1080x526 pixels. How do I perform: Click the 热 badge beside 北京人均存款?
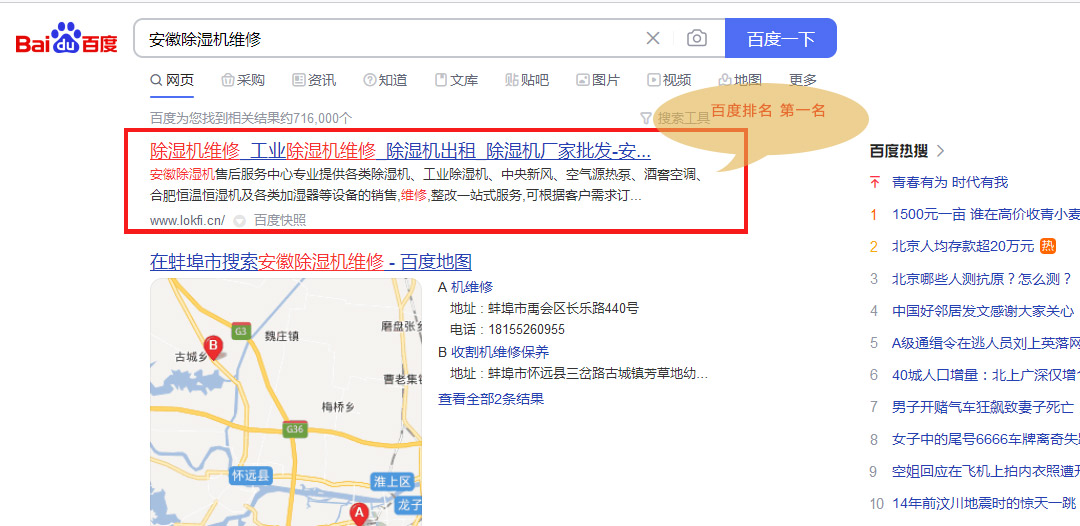[x=1048, y=245]
